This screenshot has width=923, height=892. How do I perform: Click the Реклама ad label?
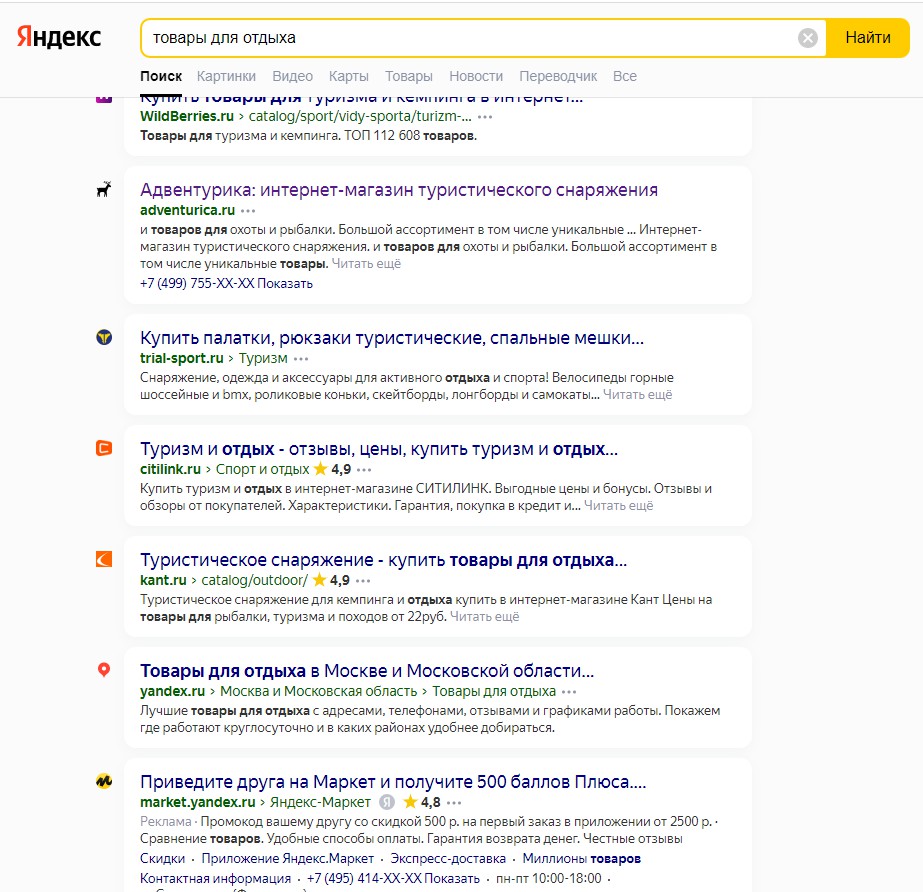(165, 821)
